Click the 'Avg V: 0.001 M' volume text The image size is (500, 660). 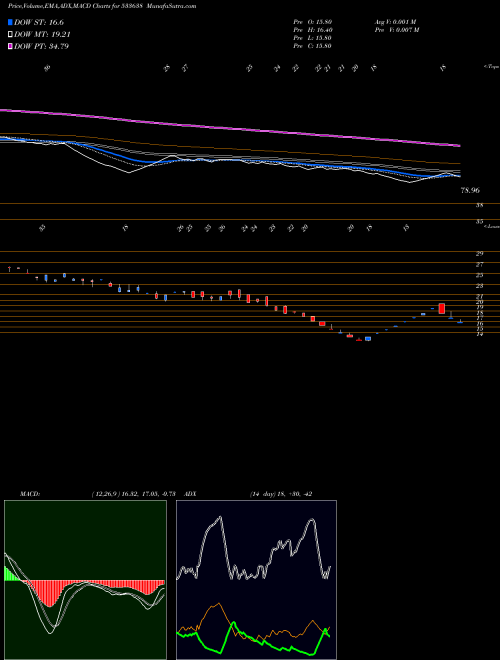click(395, 22)
